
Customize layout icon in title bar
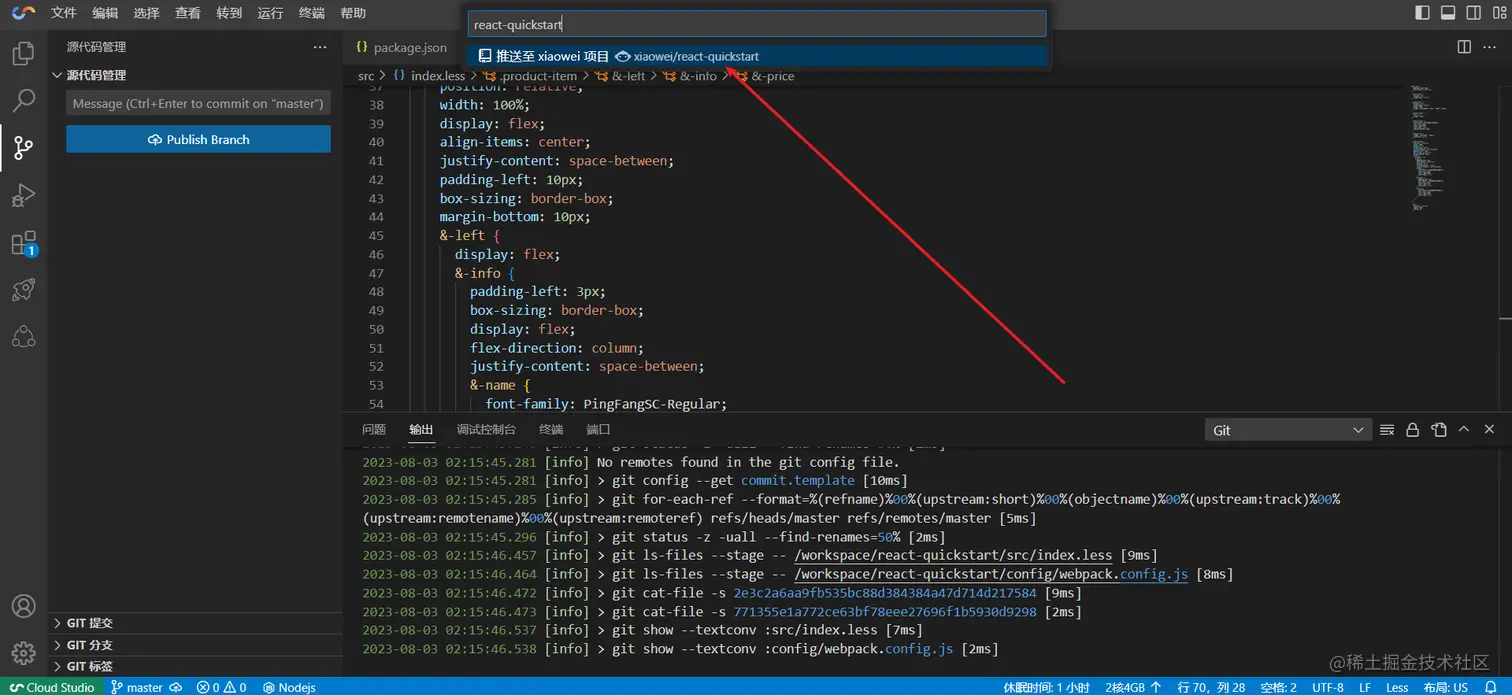(x=1500, y=13)
